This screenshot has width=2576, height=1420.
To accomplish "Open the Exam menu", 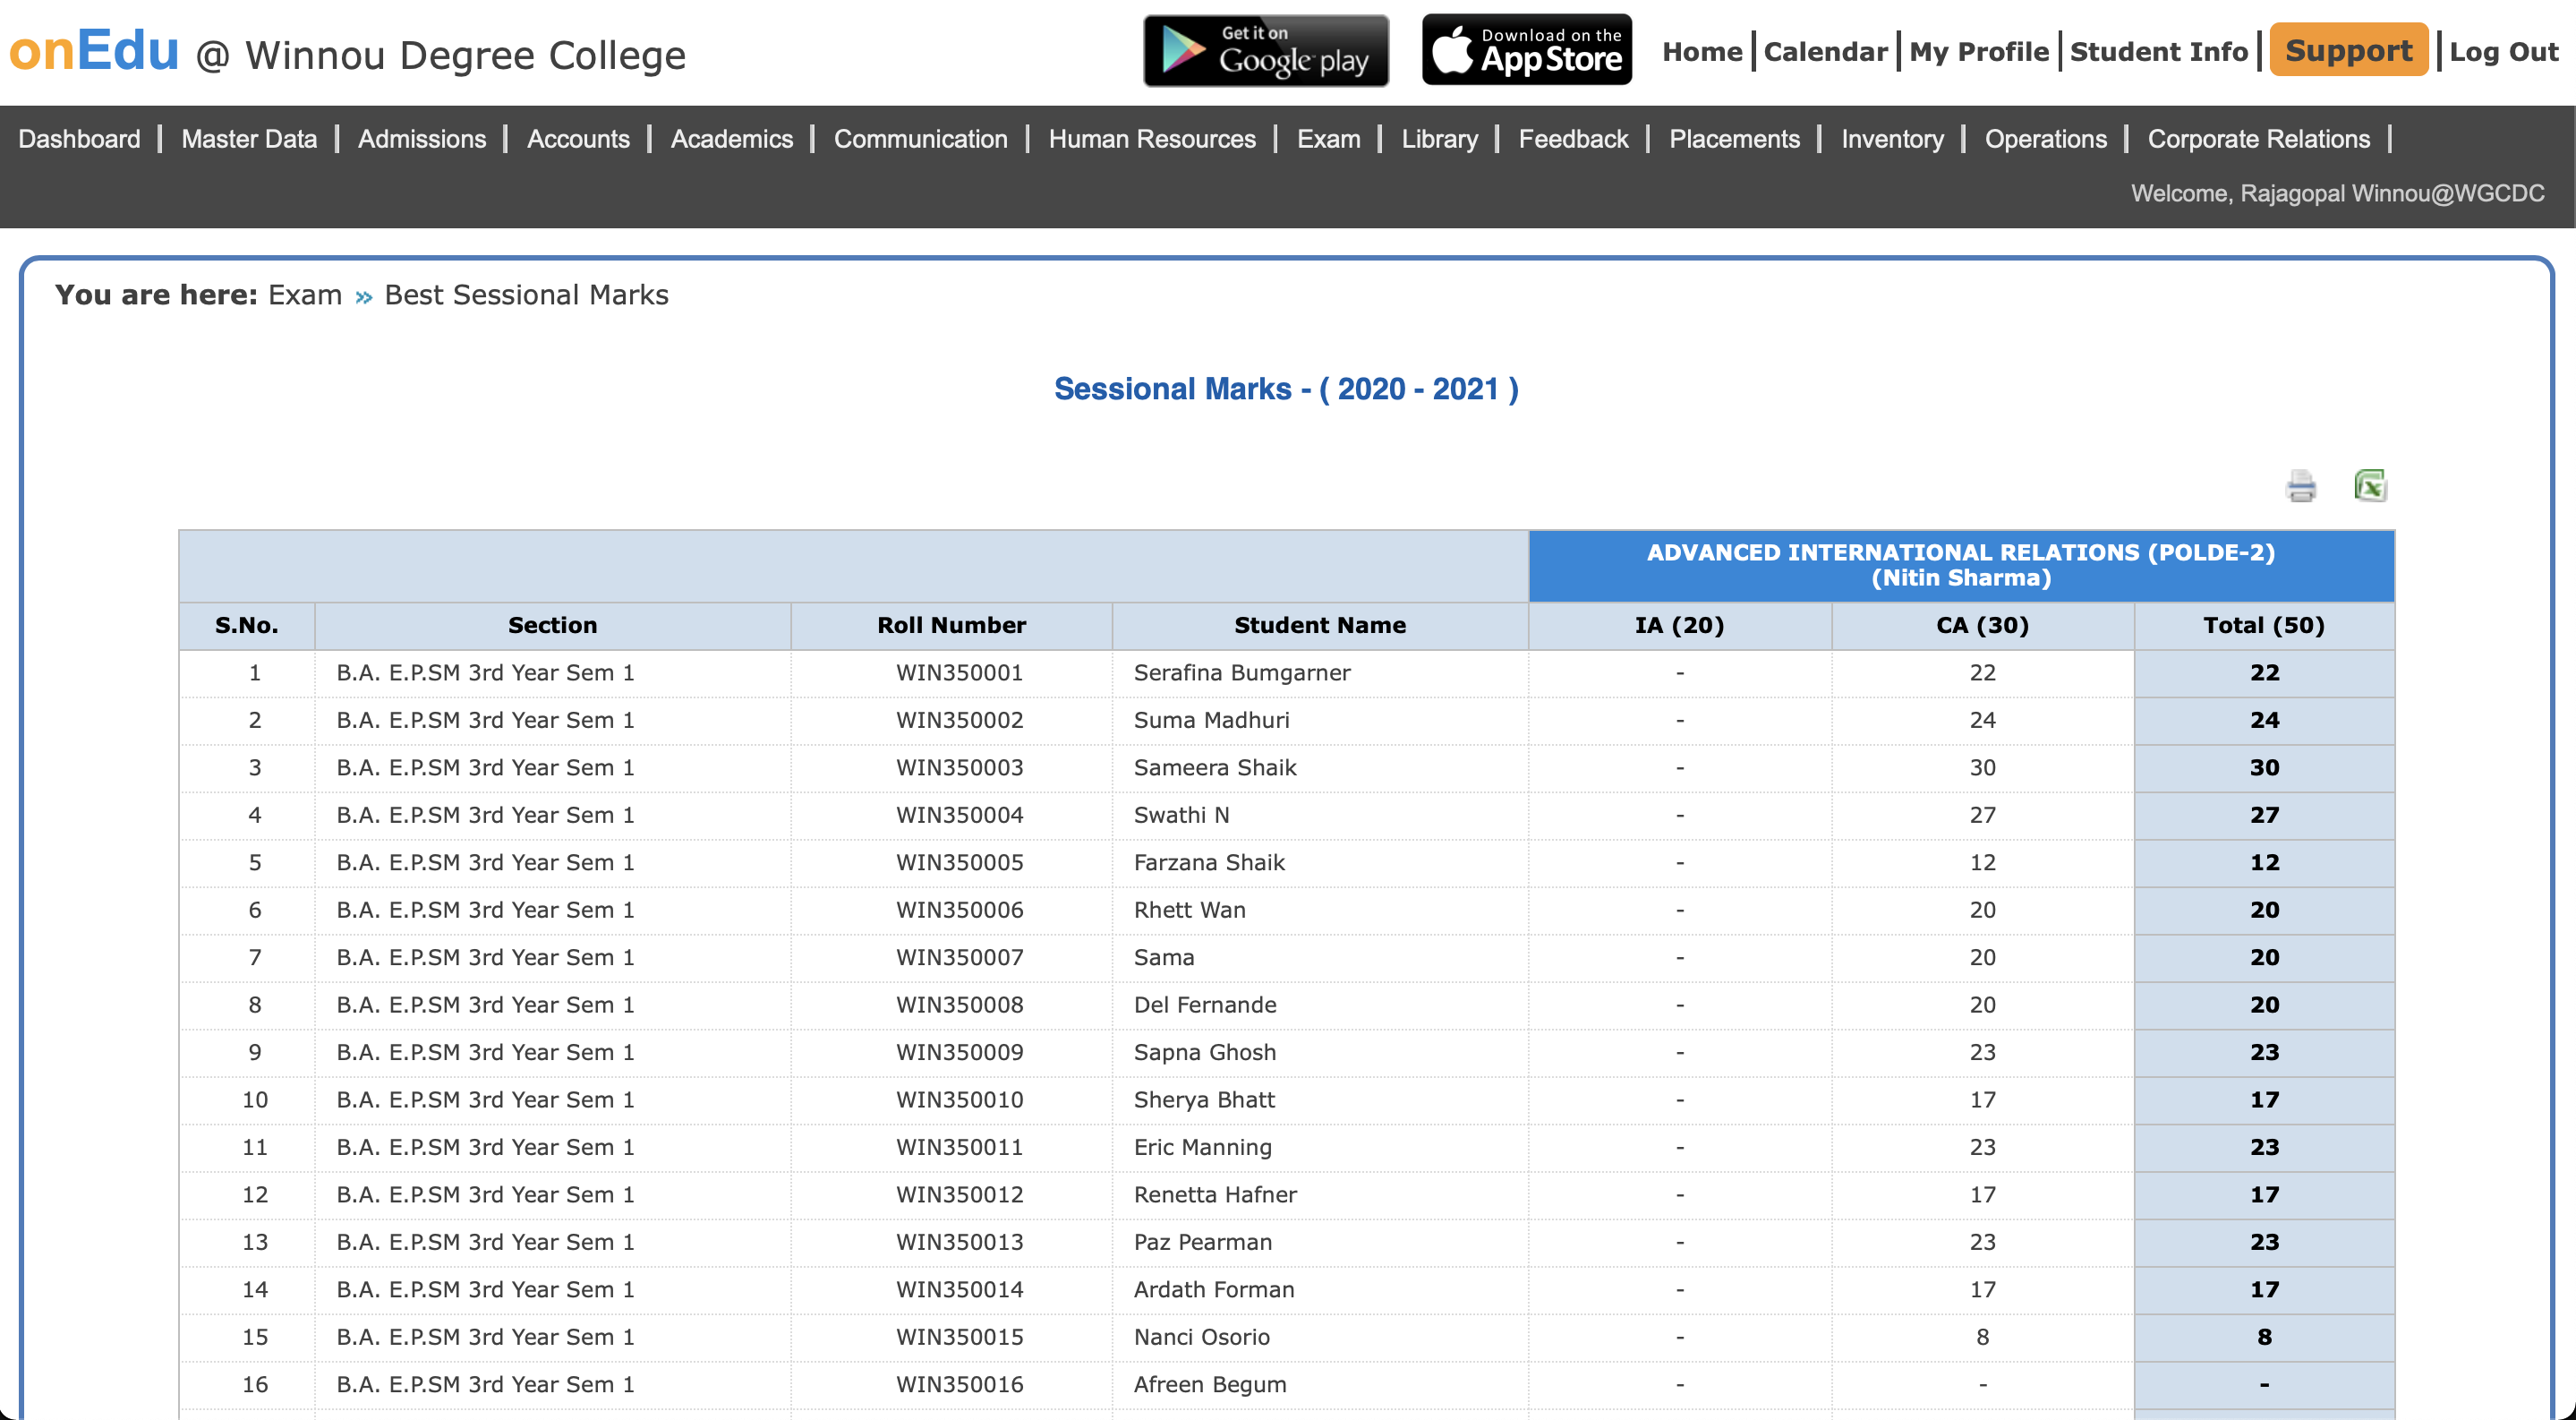I will point(1328,139).
